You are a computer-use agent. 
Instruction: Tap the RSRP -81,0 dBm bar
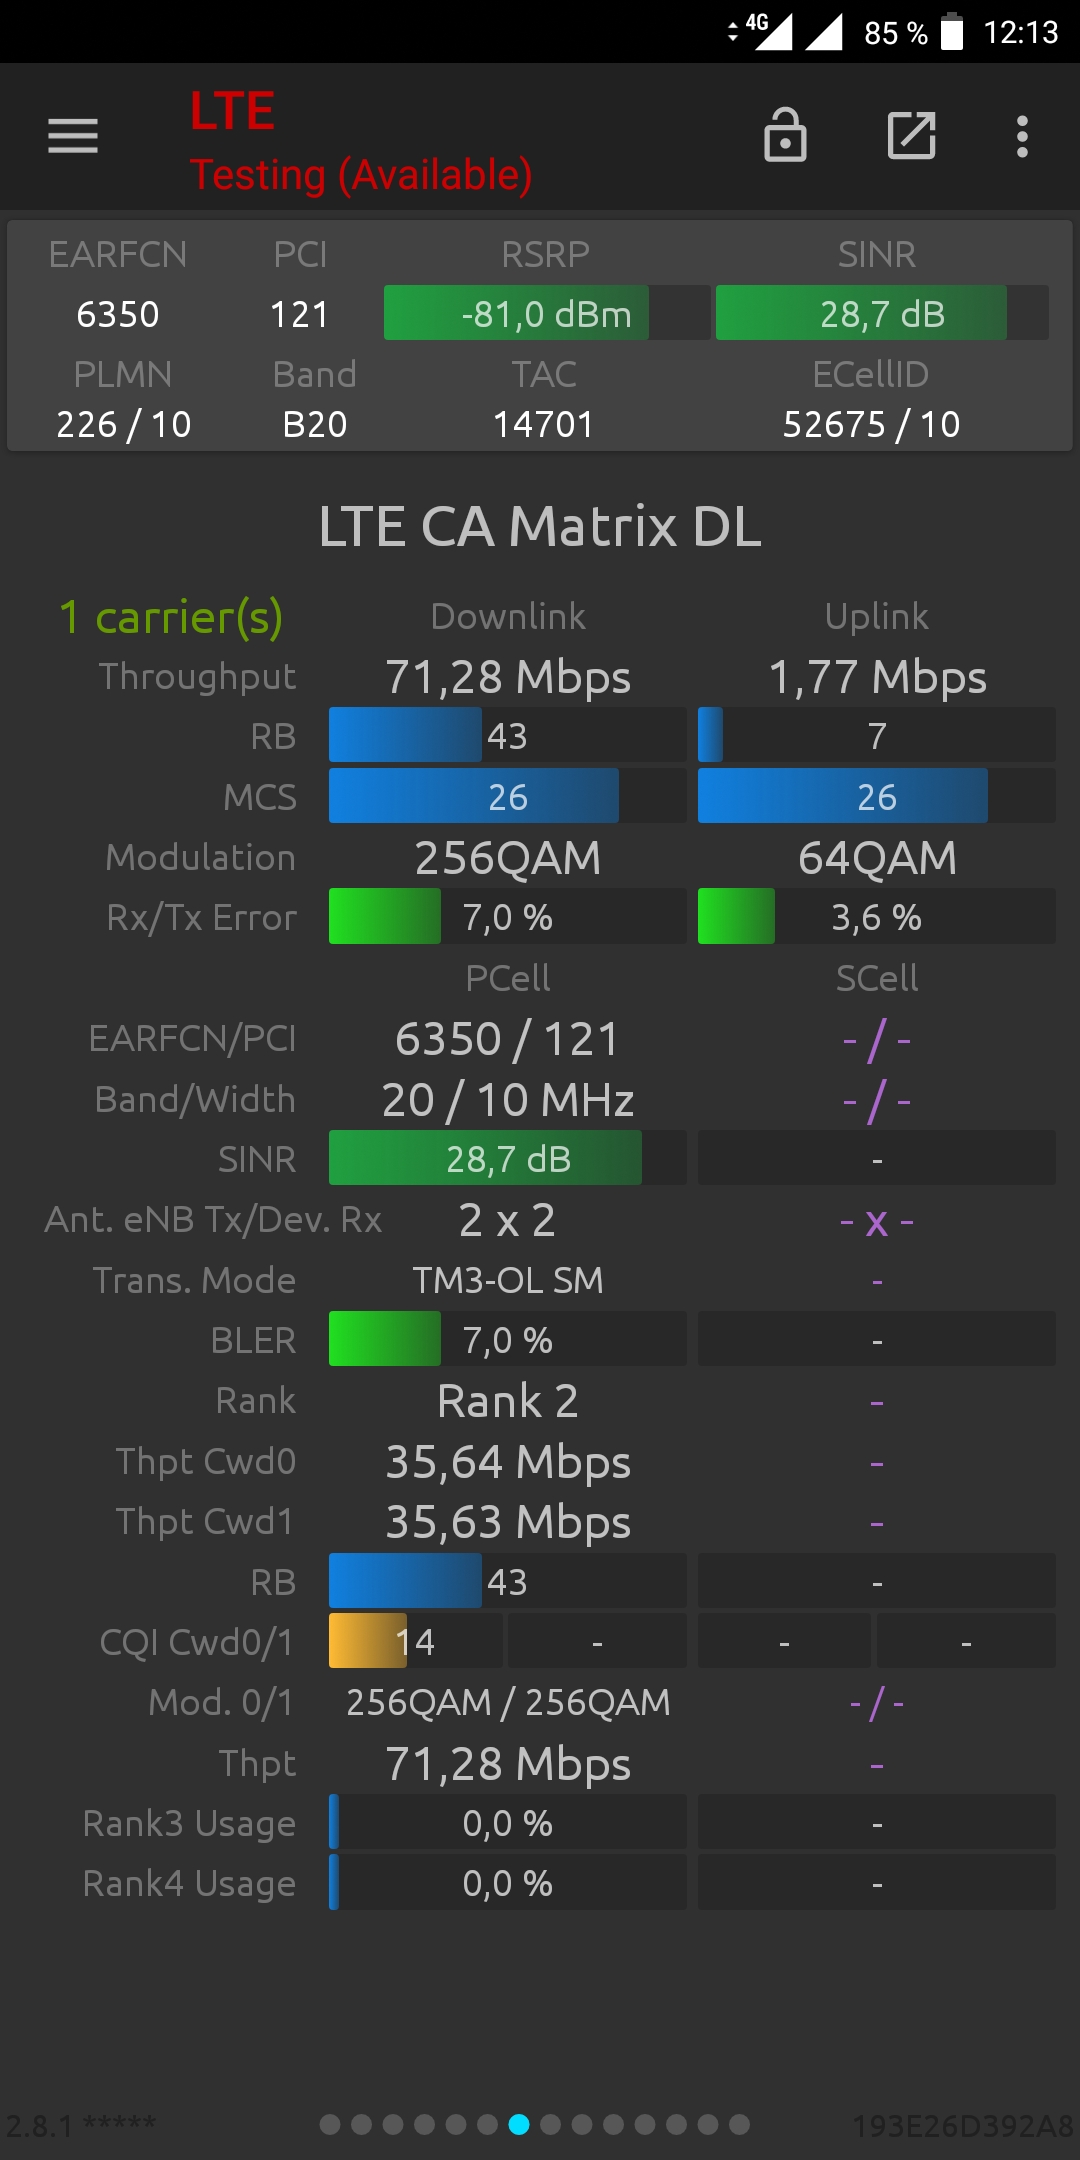547,313
